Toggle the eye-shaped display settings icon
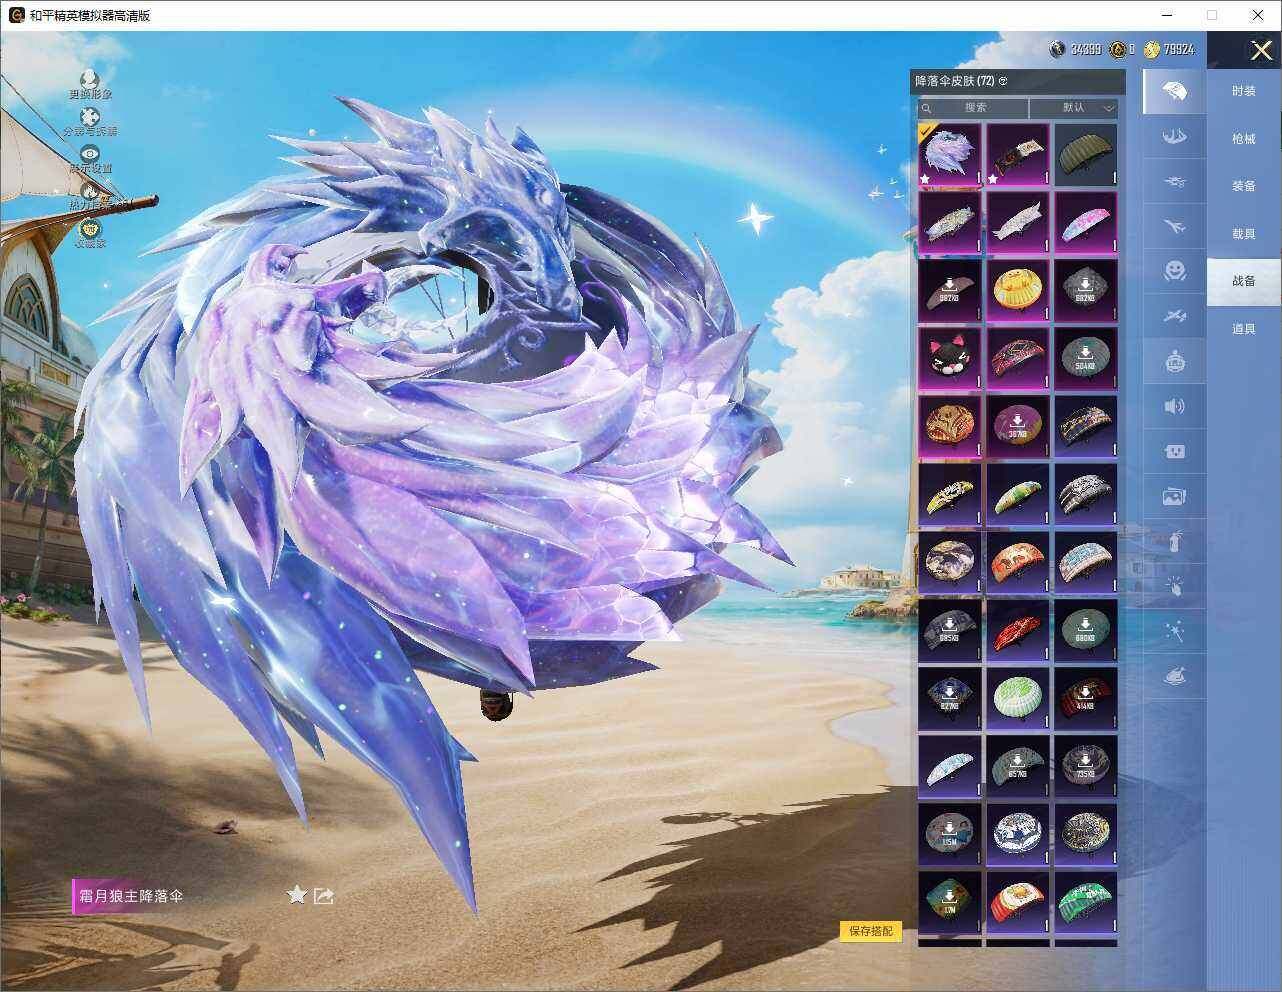Image resolution: width=1282 pixels, height=992 pixels. pos(90,154)
